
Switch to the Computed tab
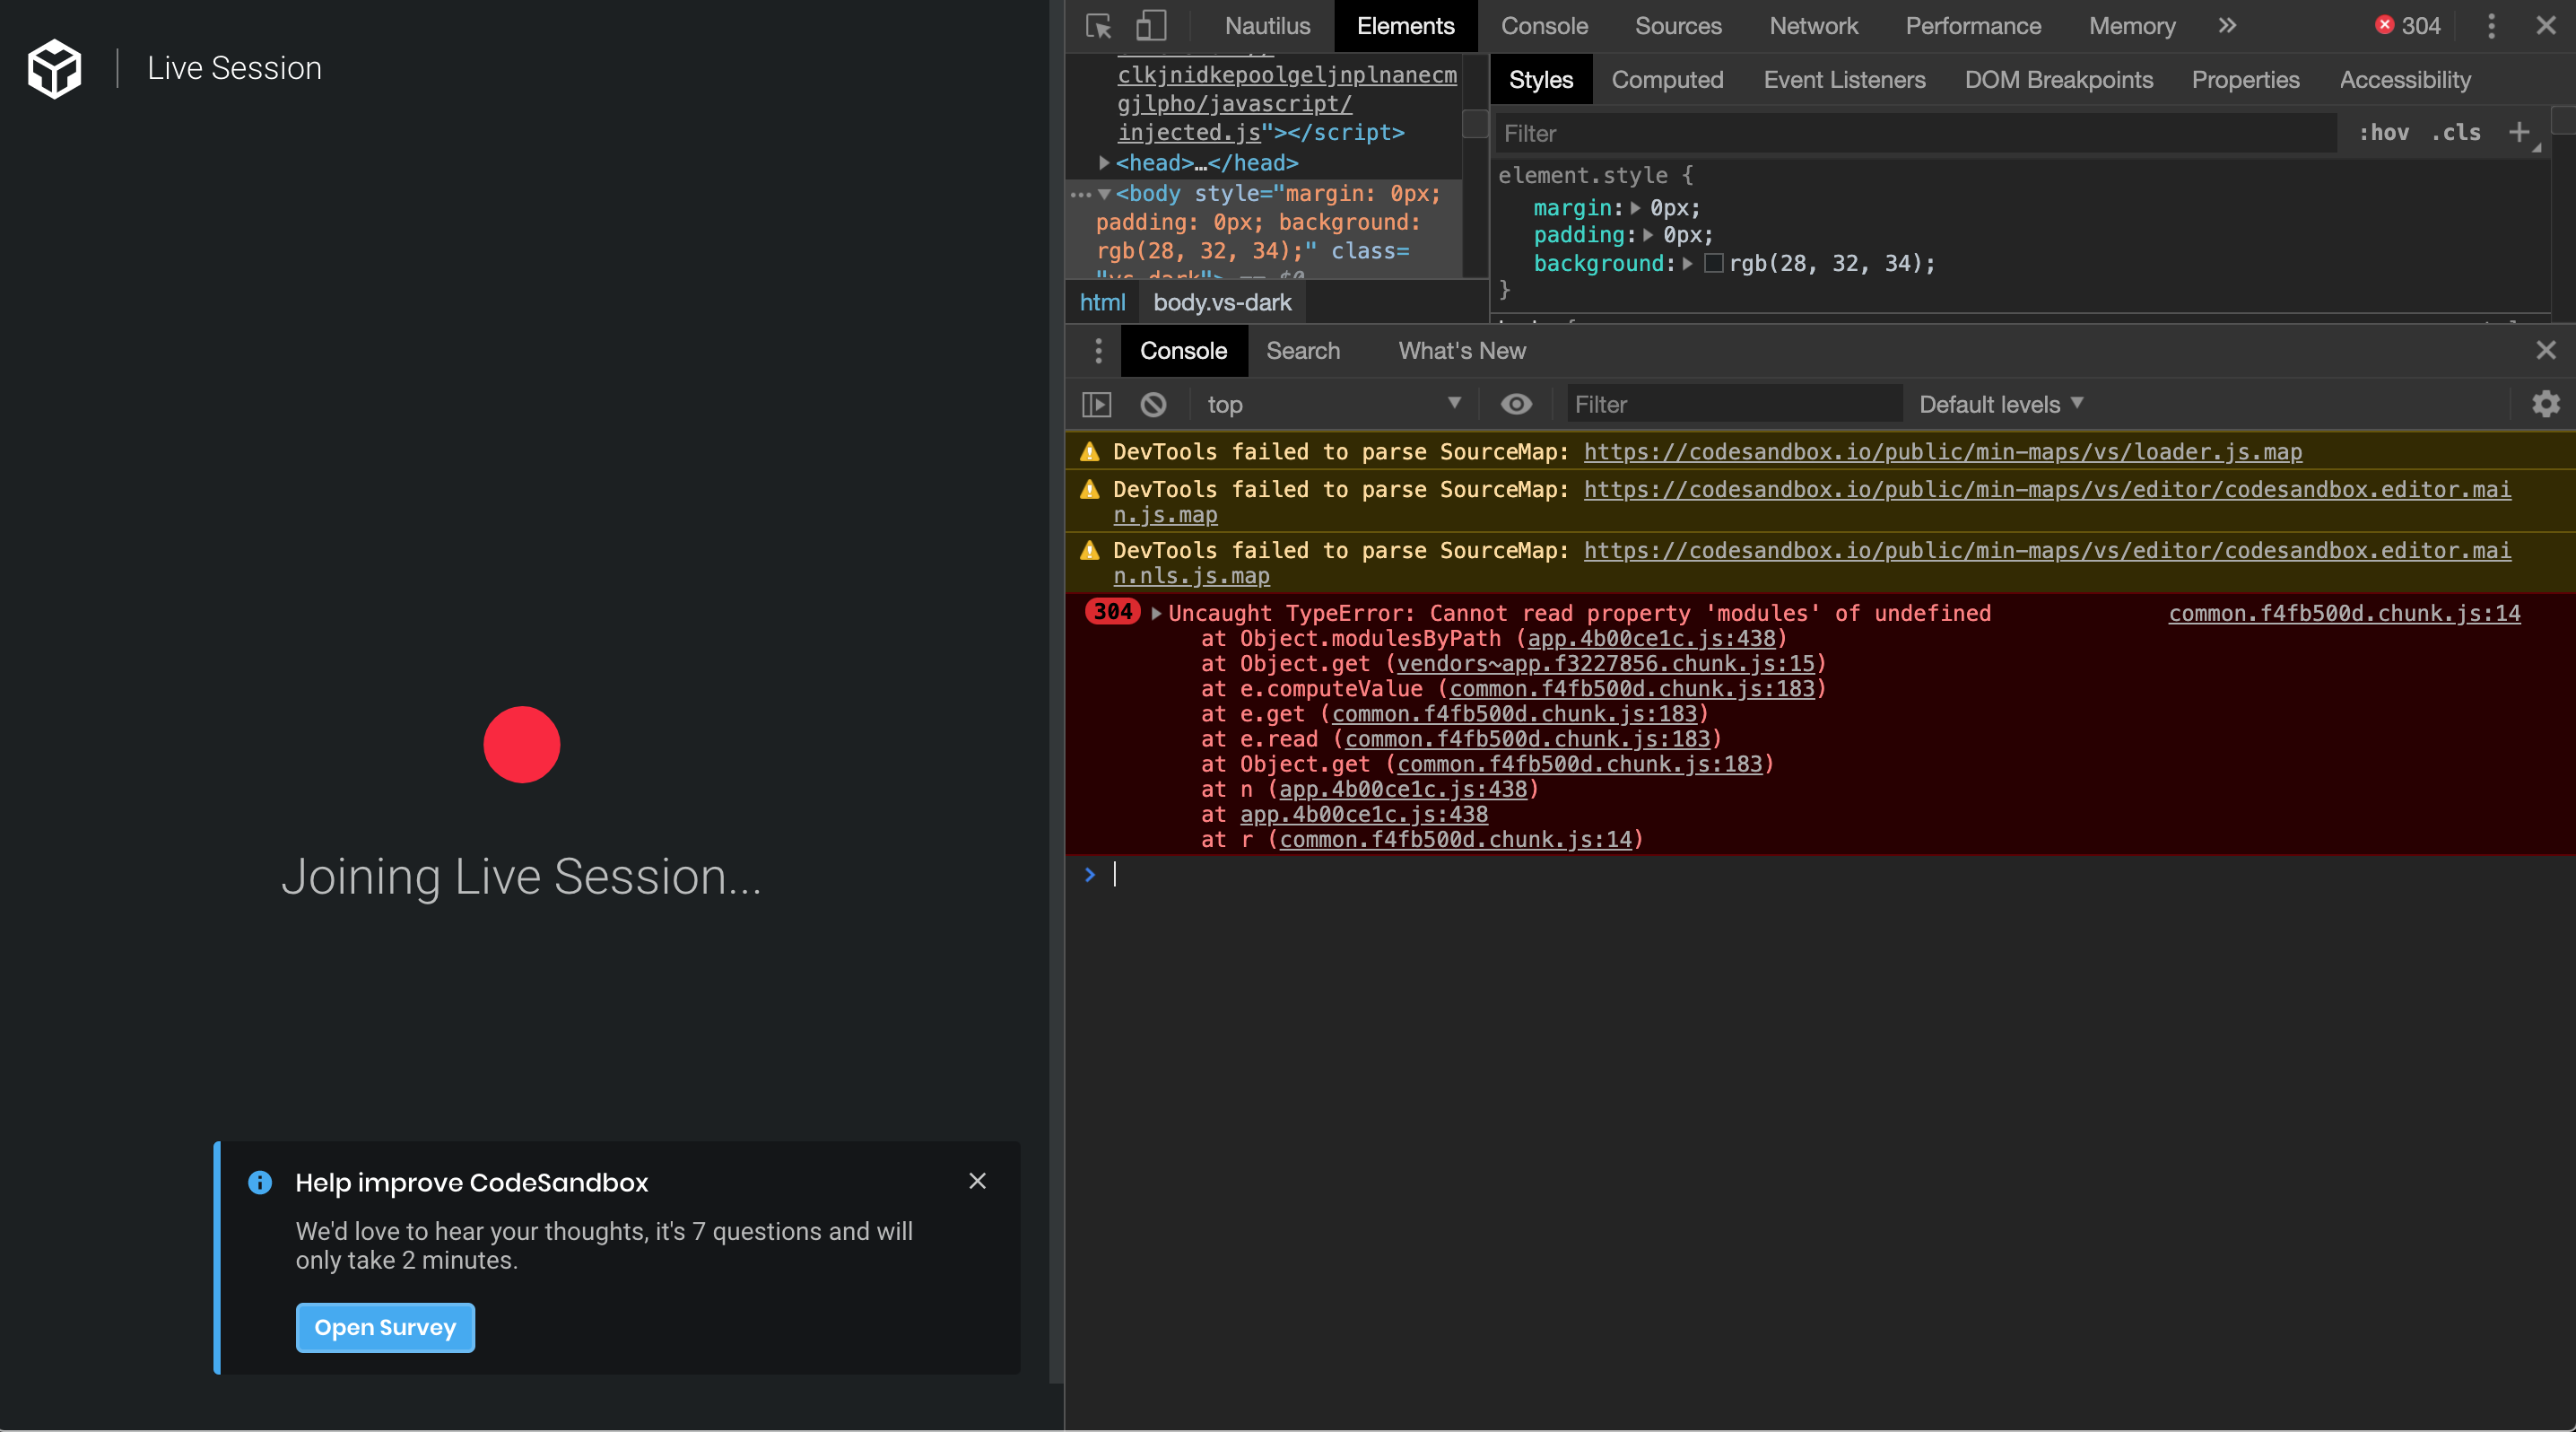[1667, 80]
